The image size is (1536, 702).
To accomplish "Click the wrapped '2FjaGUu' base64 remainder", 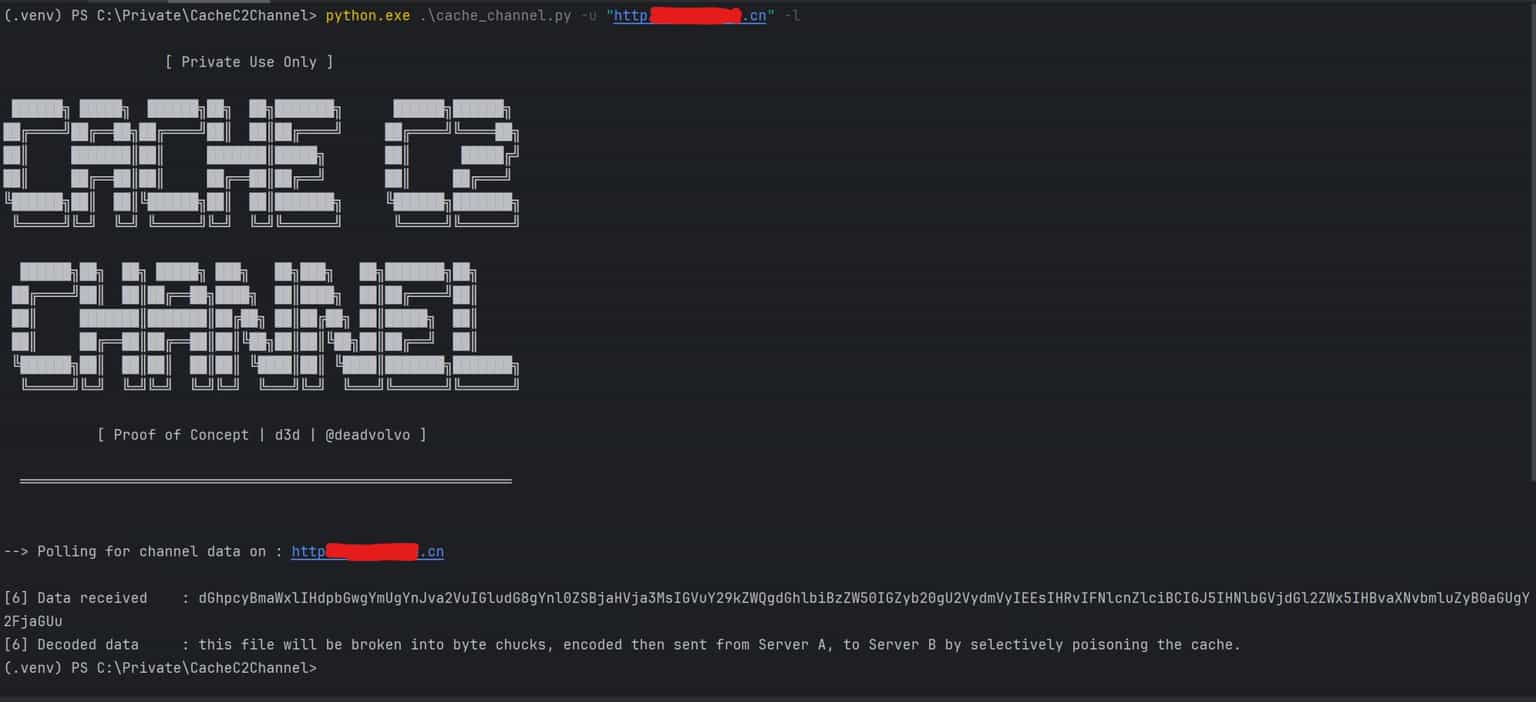I will pyautogui.click(x=33, y=622).
